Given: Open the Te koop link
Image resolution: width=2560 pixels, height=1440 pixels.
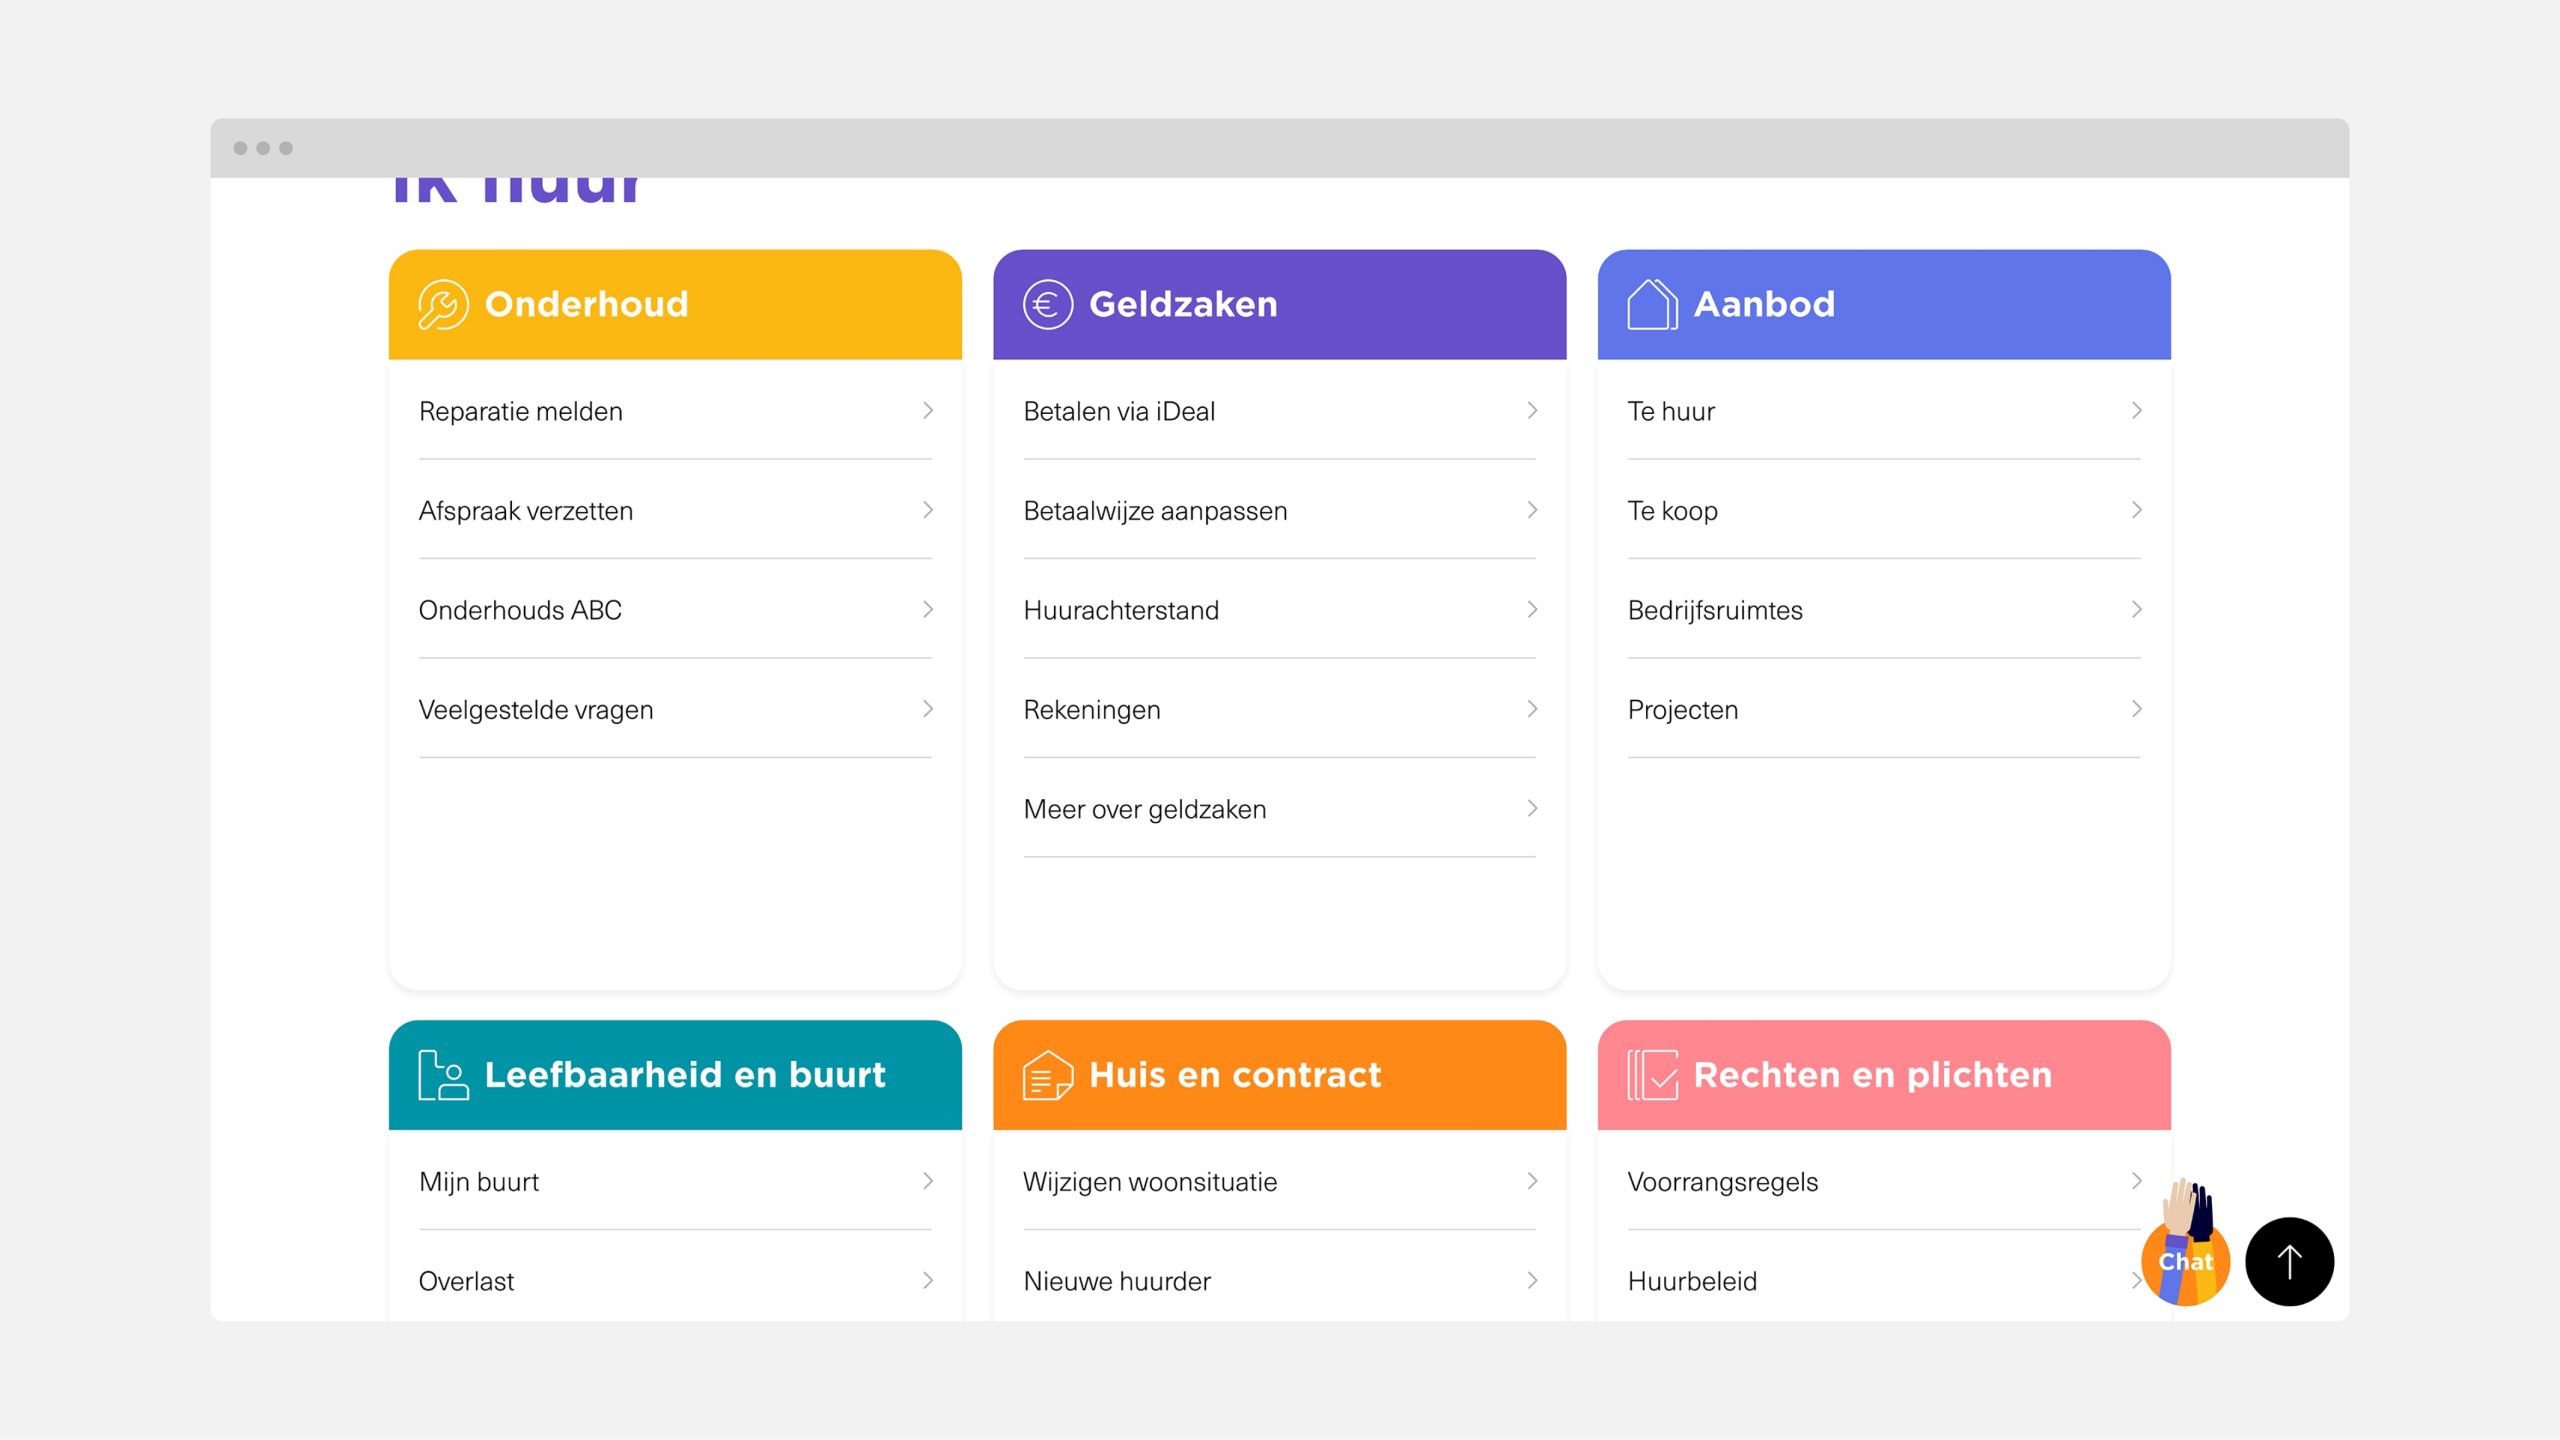Looking at the screenshot, I should click(1883, 510).
